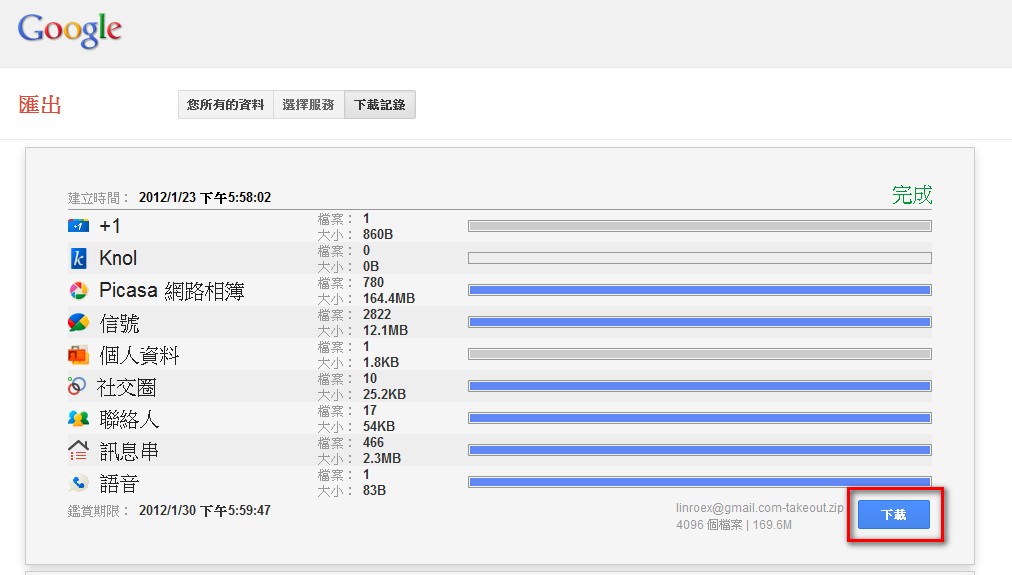
Task: Click the blue 下載 download button
Action: coord(894,514)
